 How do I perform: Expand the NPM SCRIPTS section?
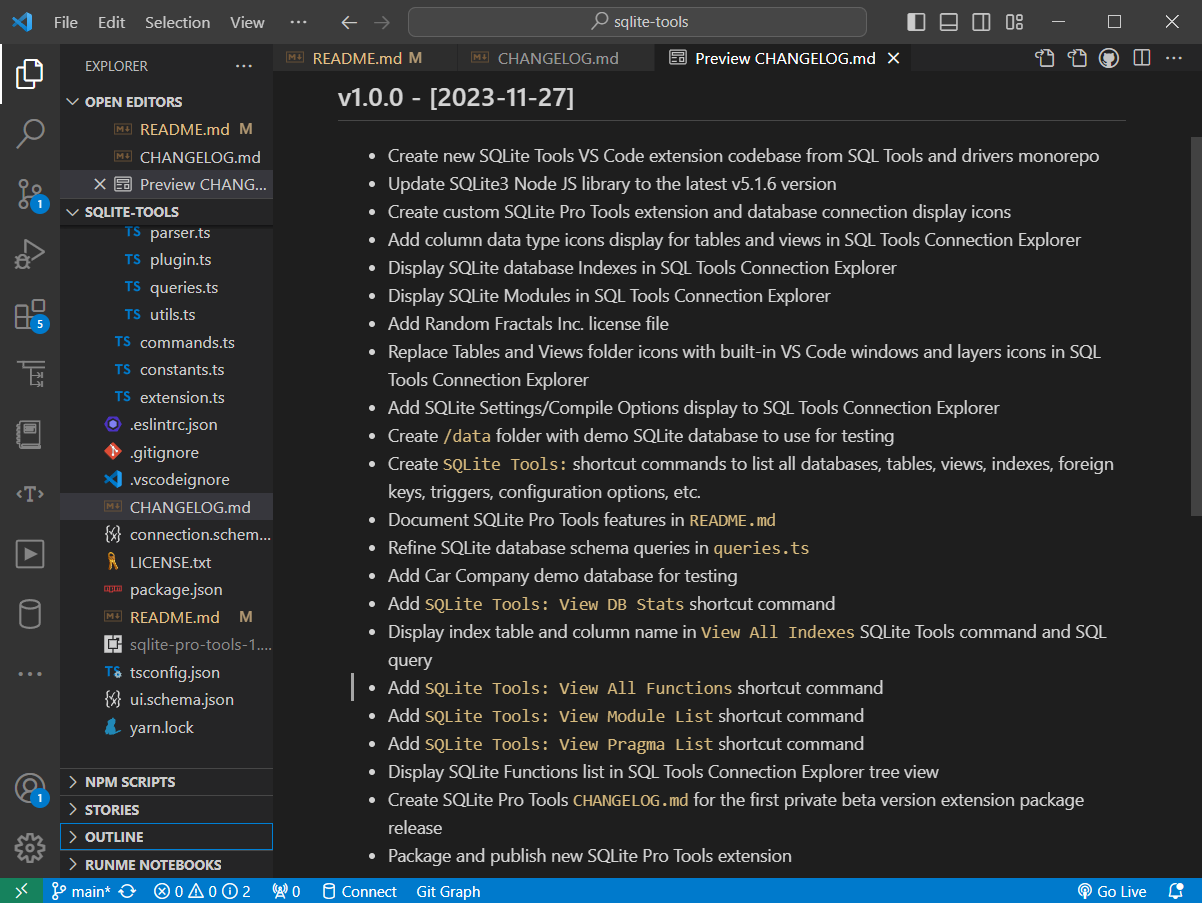pyautogui.click(x=166, y=782)
